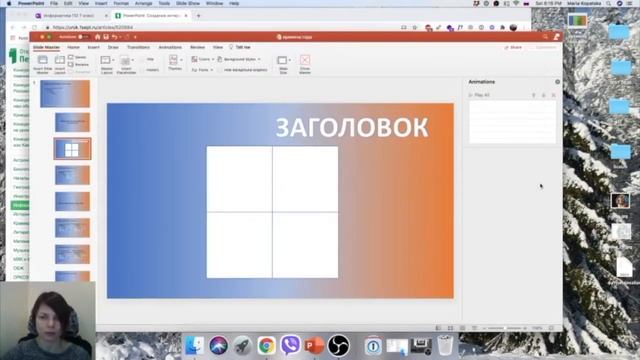Click Insert Placeholder icon
Screen dimensions: 640x360
(125, 61)
